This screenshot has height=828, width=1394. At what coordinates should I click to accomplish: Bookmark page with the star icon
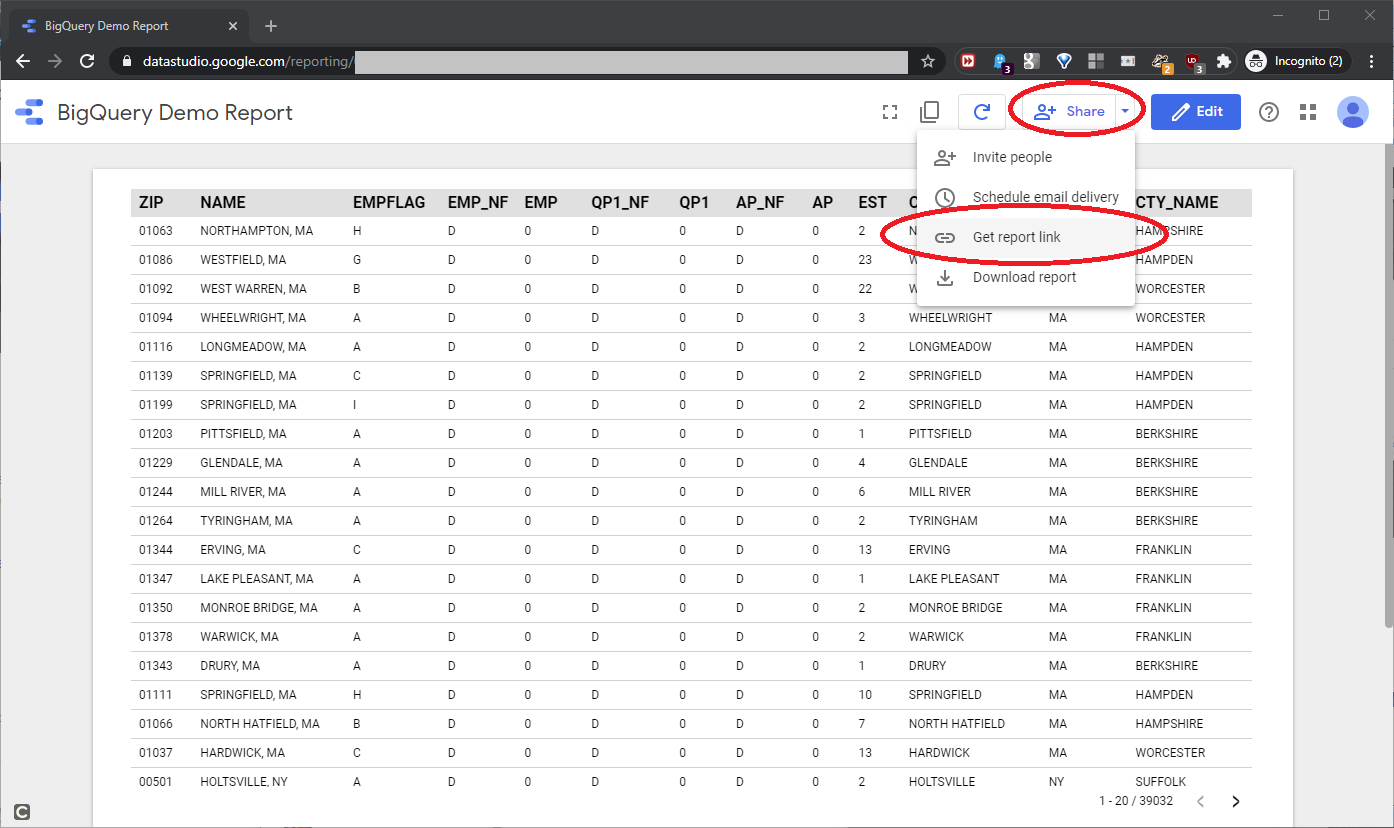pyautogui.click(x=928, y=61)
